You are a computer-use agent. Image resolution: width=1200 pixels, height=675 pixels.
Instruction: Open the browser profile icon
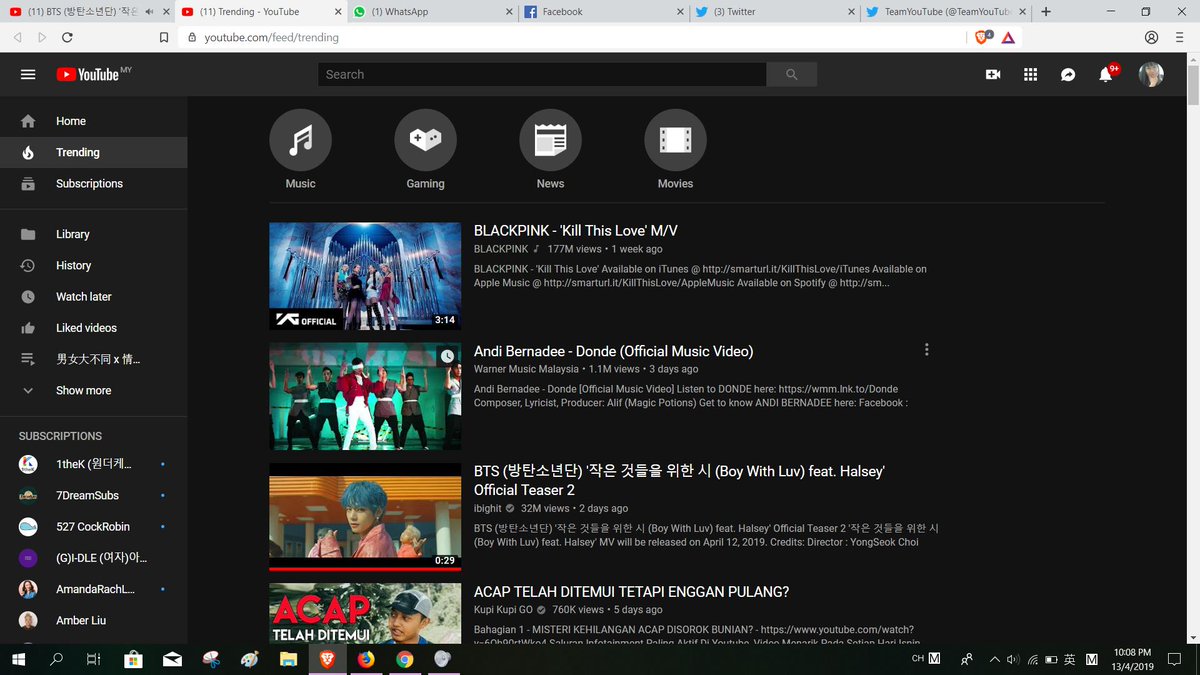1151,37
